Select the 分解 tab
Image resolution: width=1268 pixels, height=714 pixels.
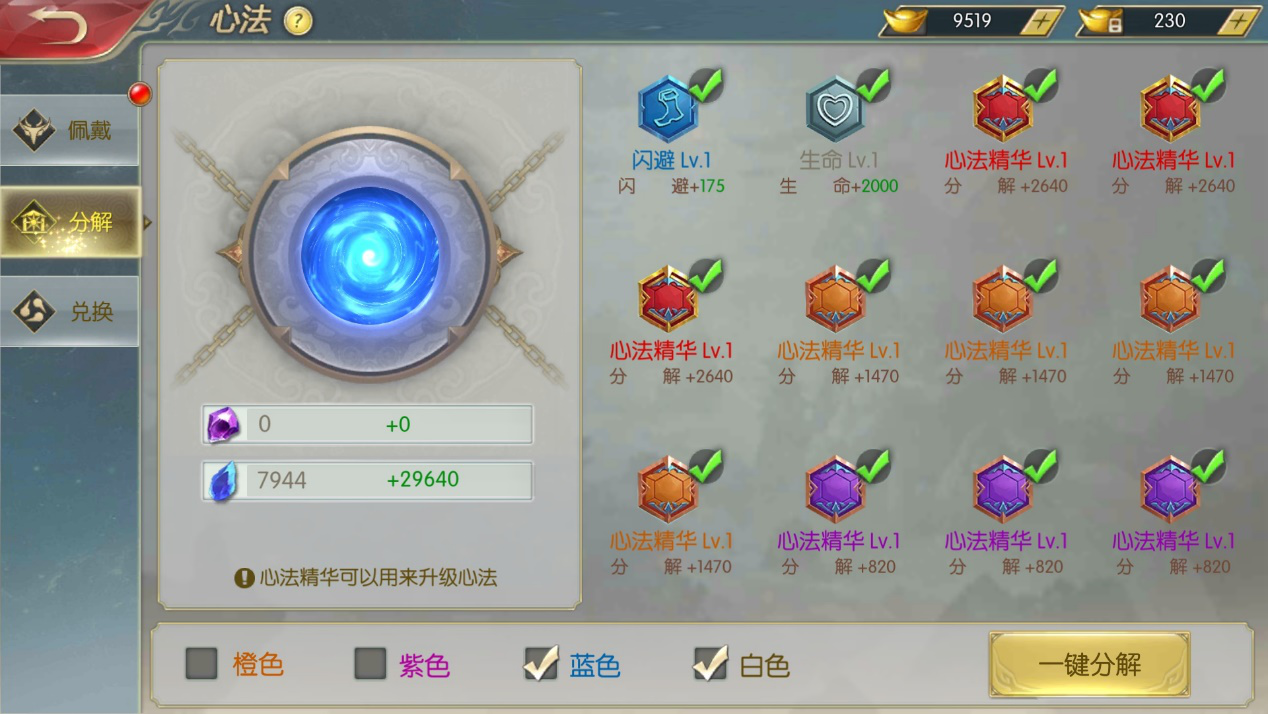point(69,221)
